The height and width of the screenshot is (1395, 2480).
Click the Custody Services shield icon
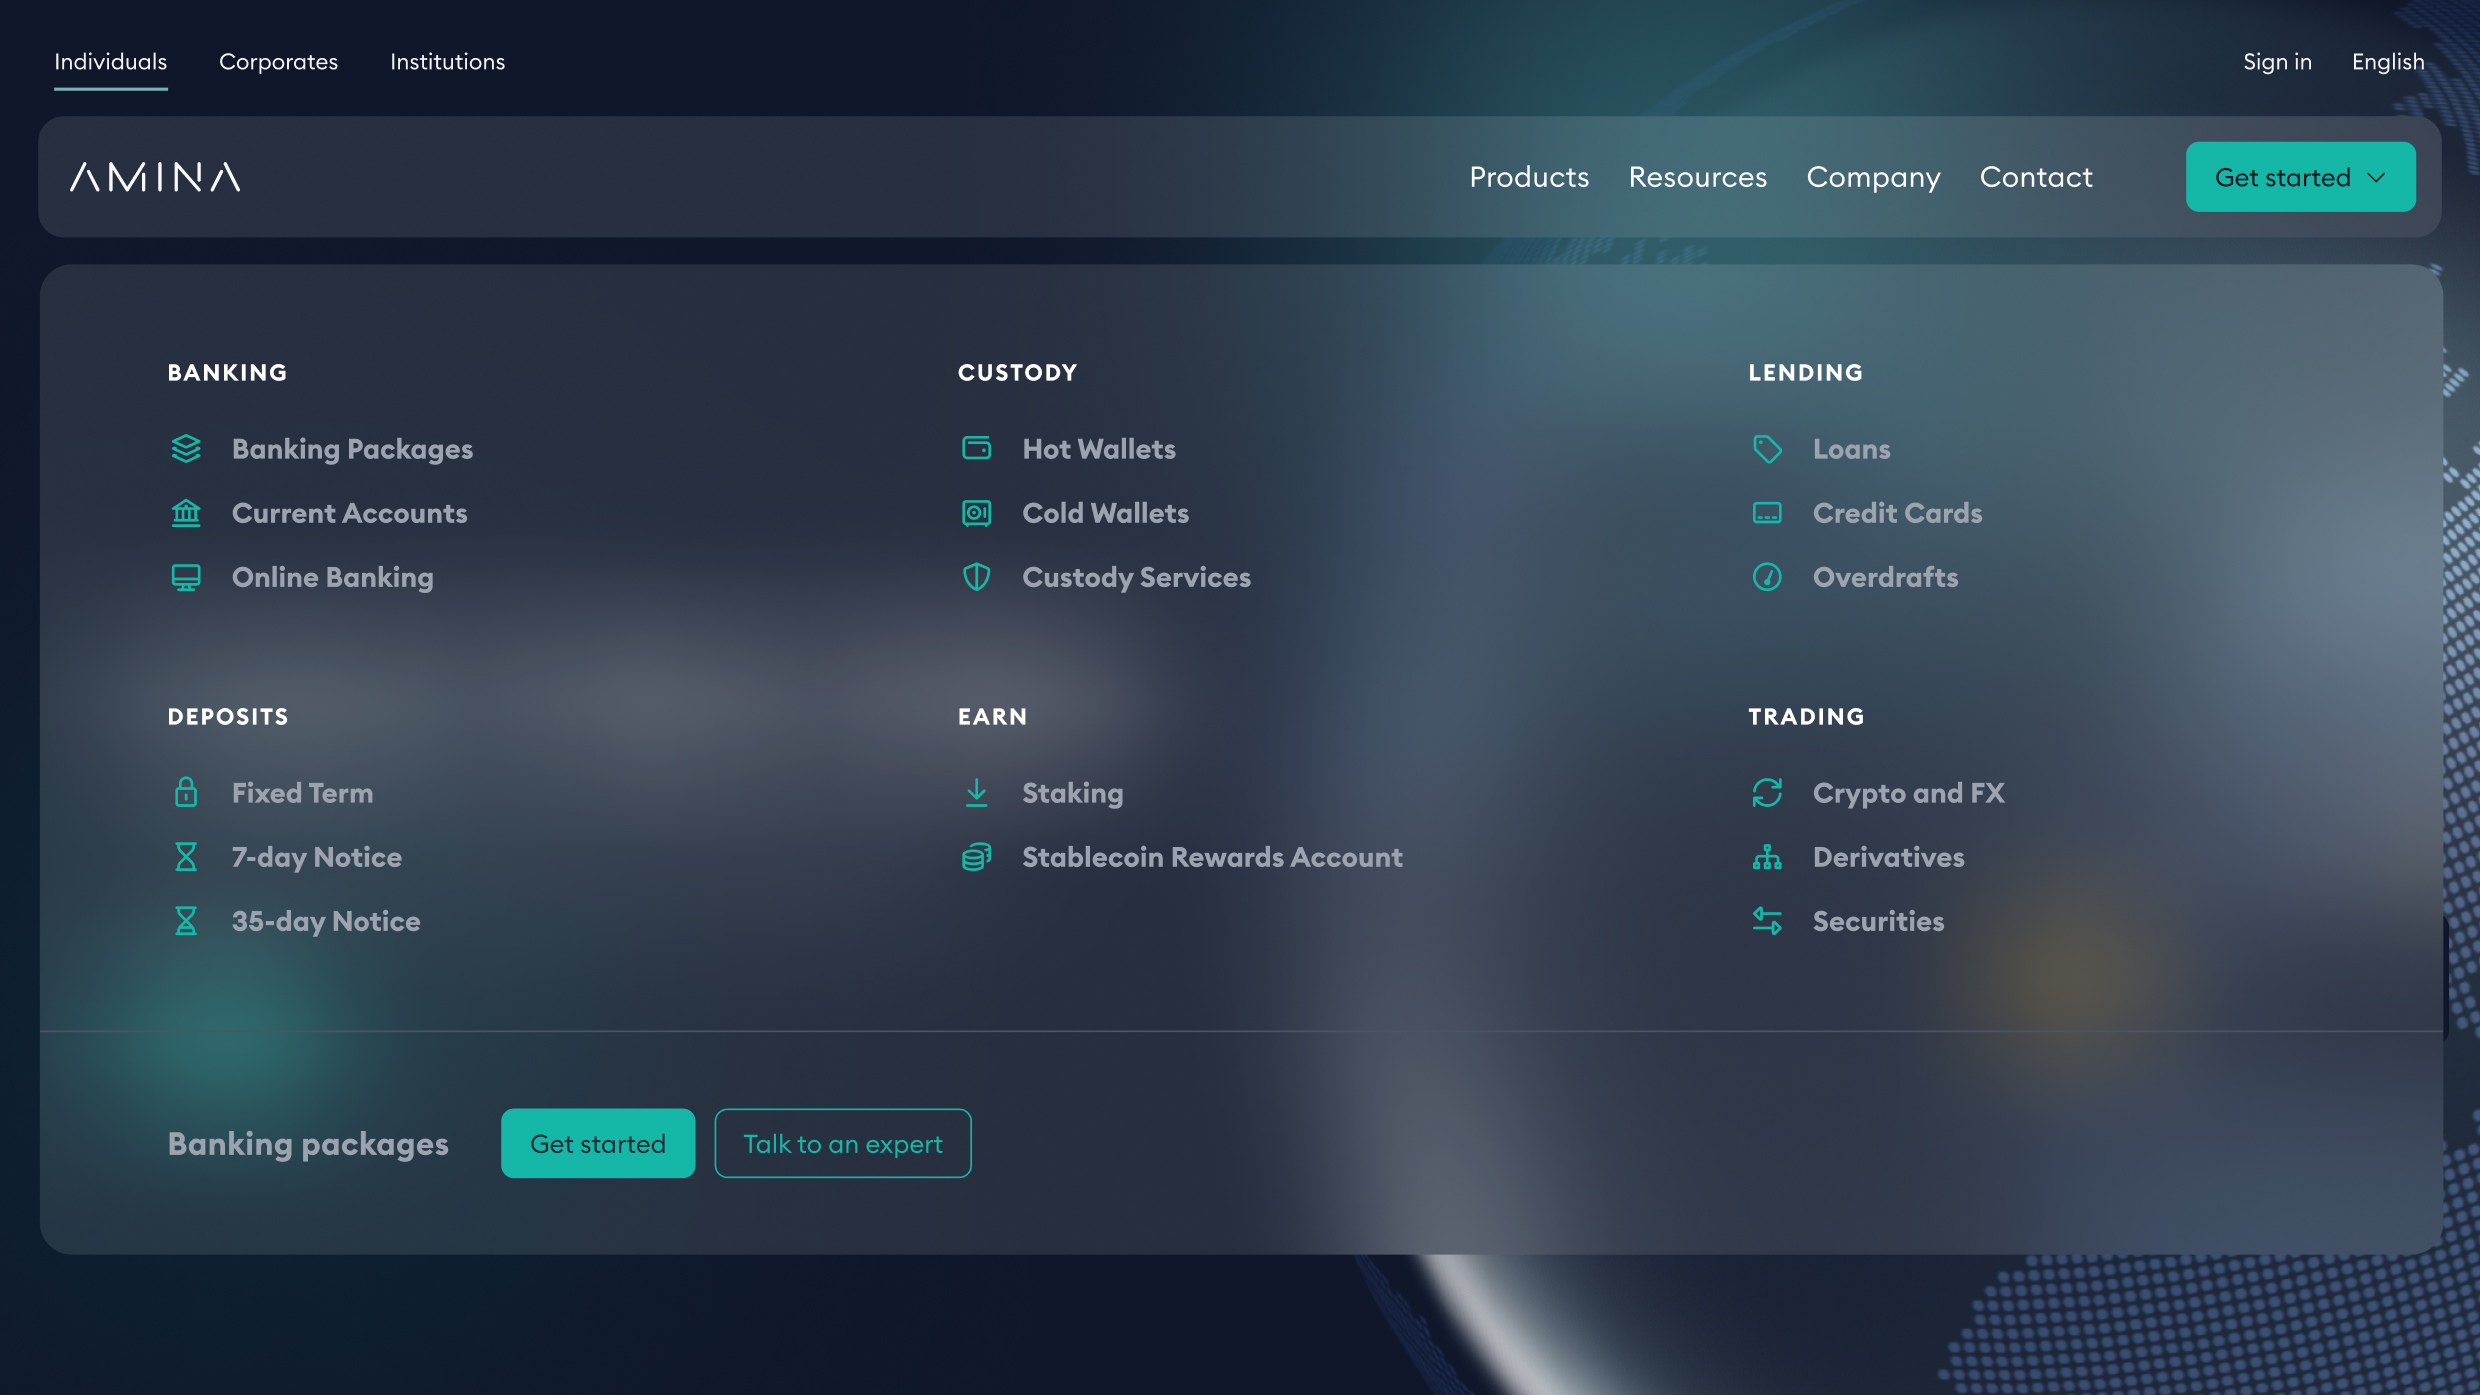click(976, 577)
